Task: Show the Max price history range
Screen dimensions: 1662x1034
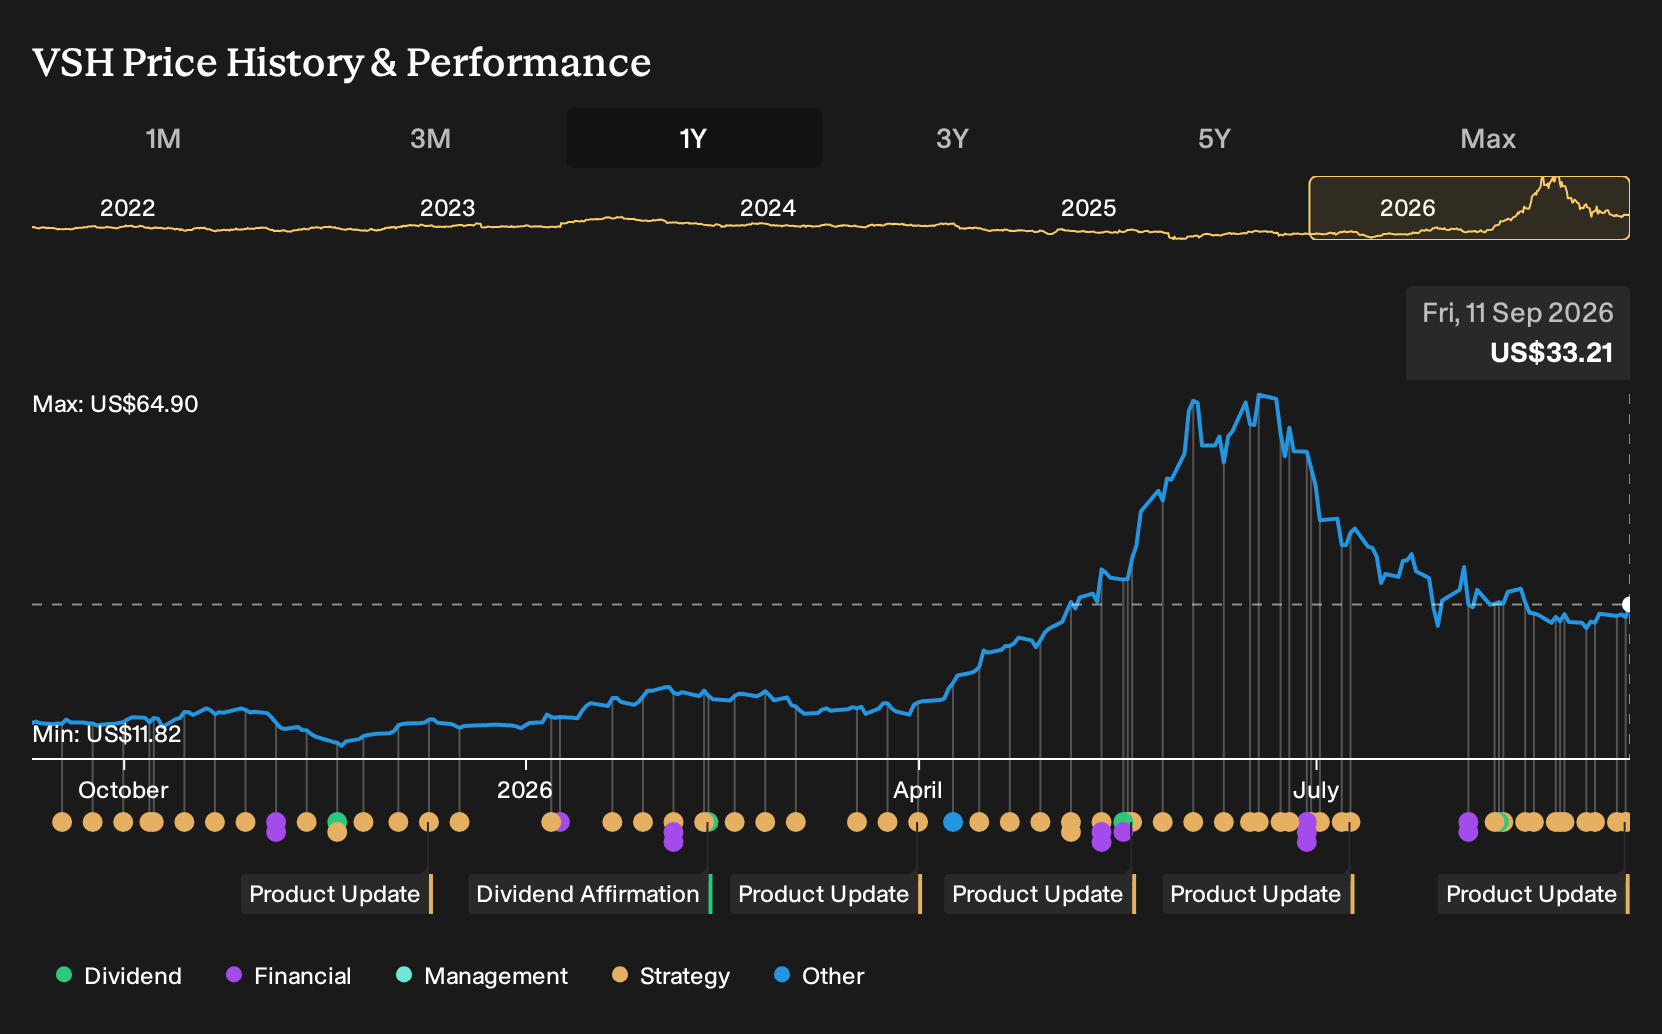Action: coord(1488,138)
